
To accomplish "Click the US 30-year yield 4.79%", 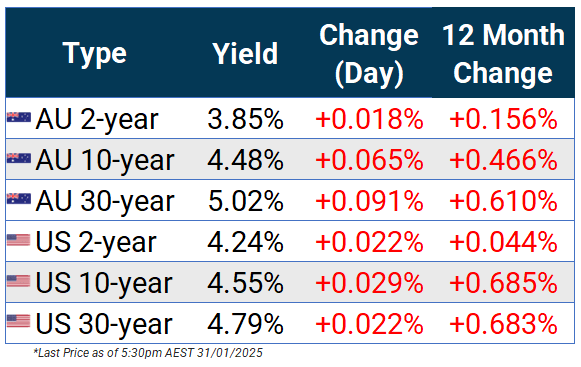I will pos(245,324).
